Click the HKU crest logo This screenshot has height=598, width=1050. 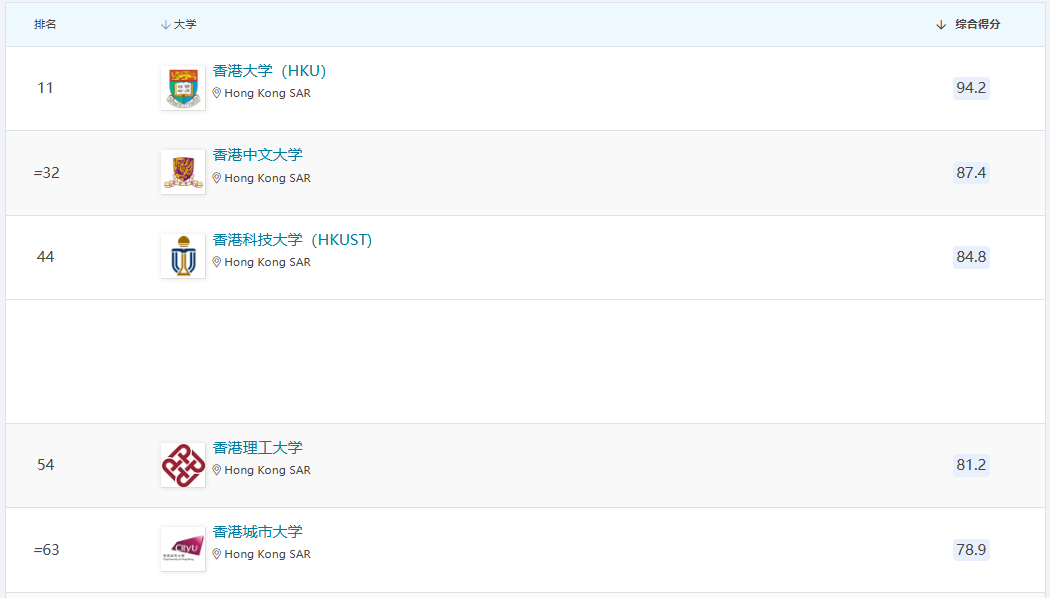(183, 88)
